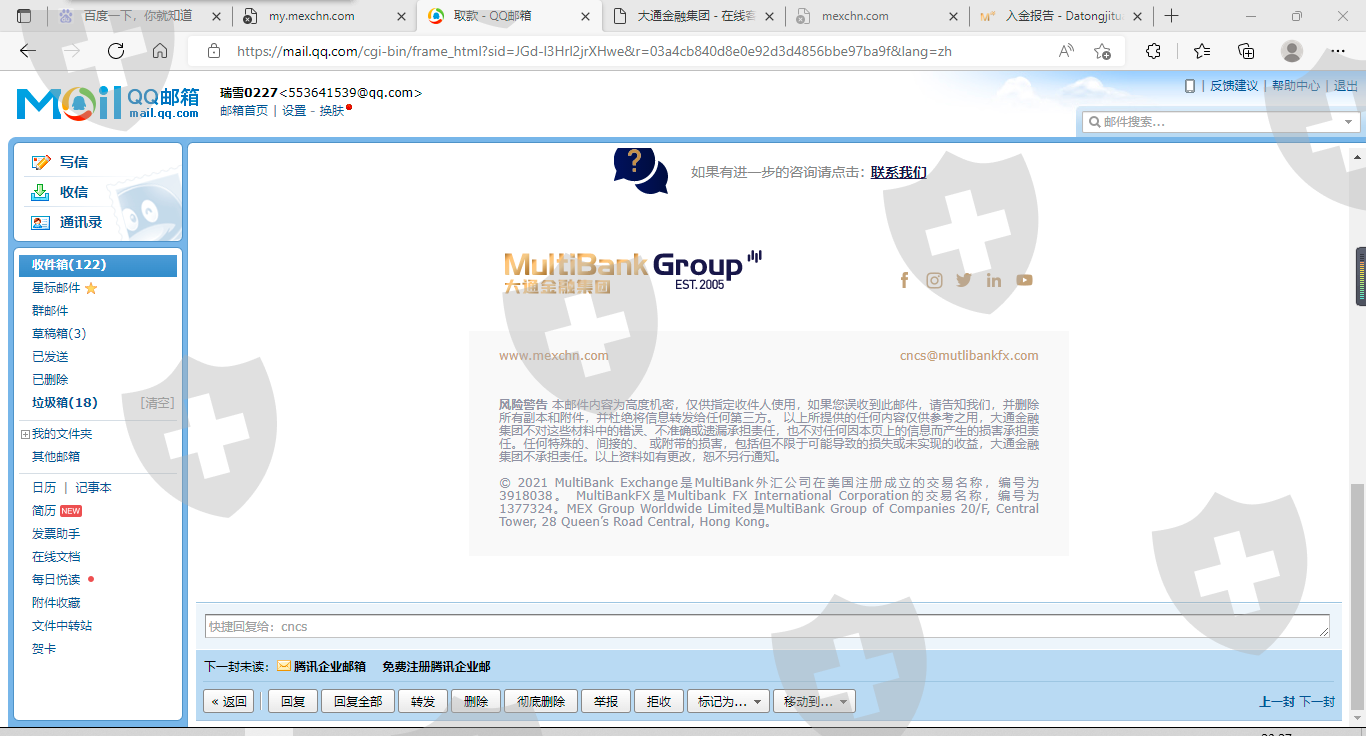This screenshot has height=736, width=1366.
Task: Click the 彻底删除 permanently delete button
Action: coord(541,702)
